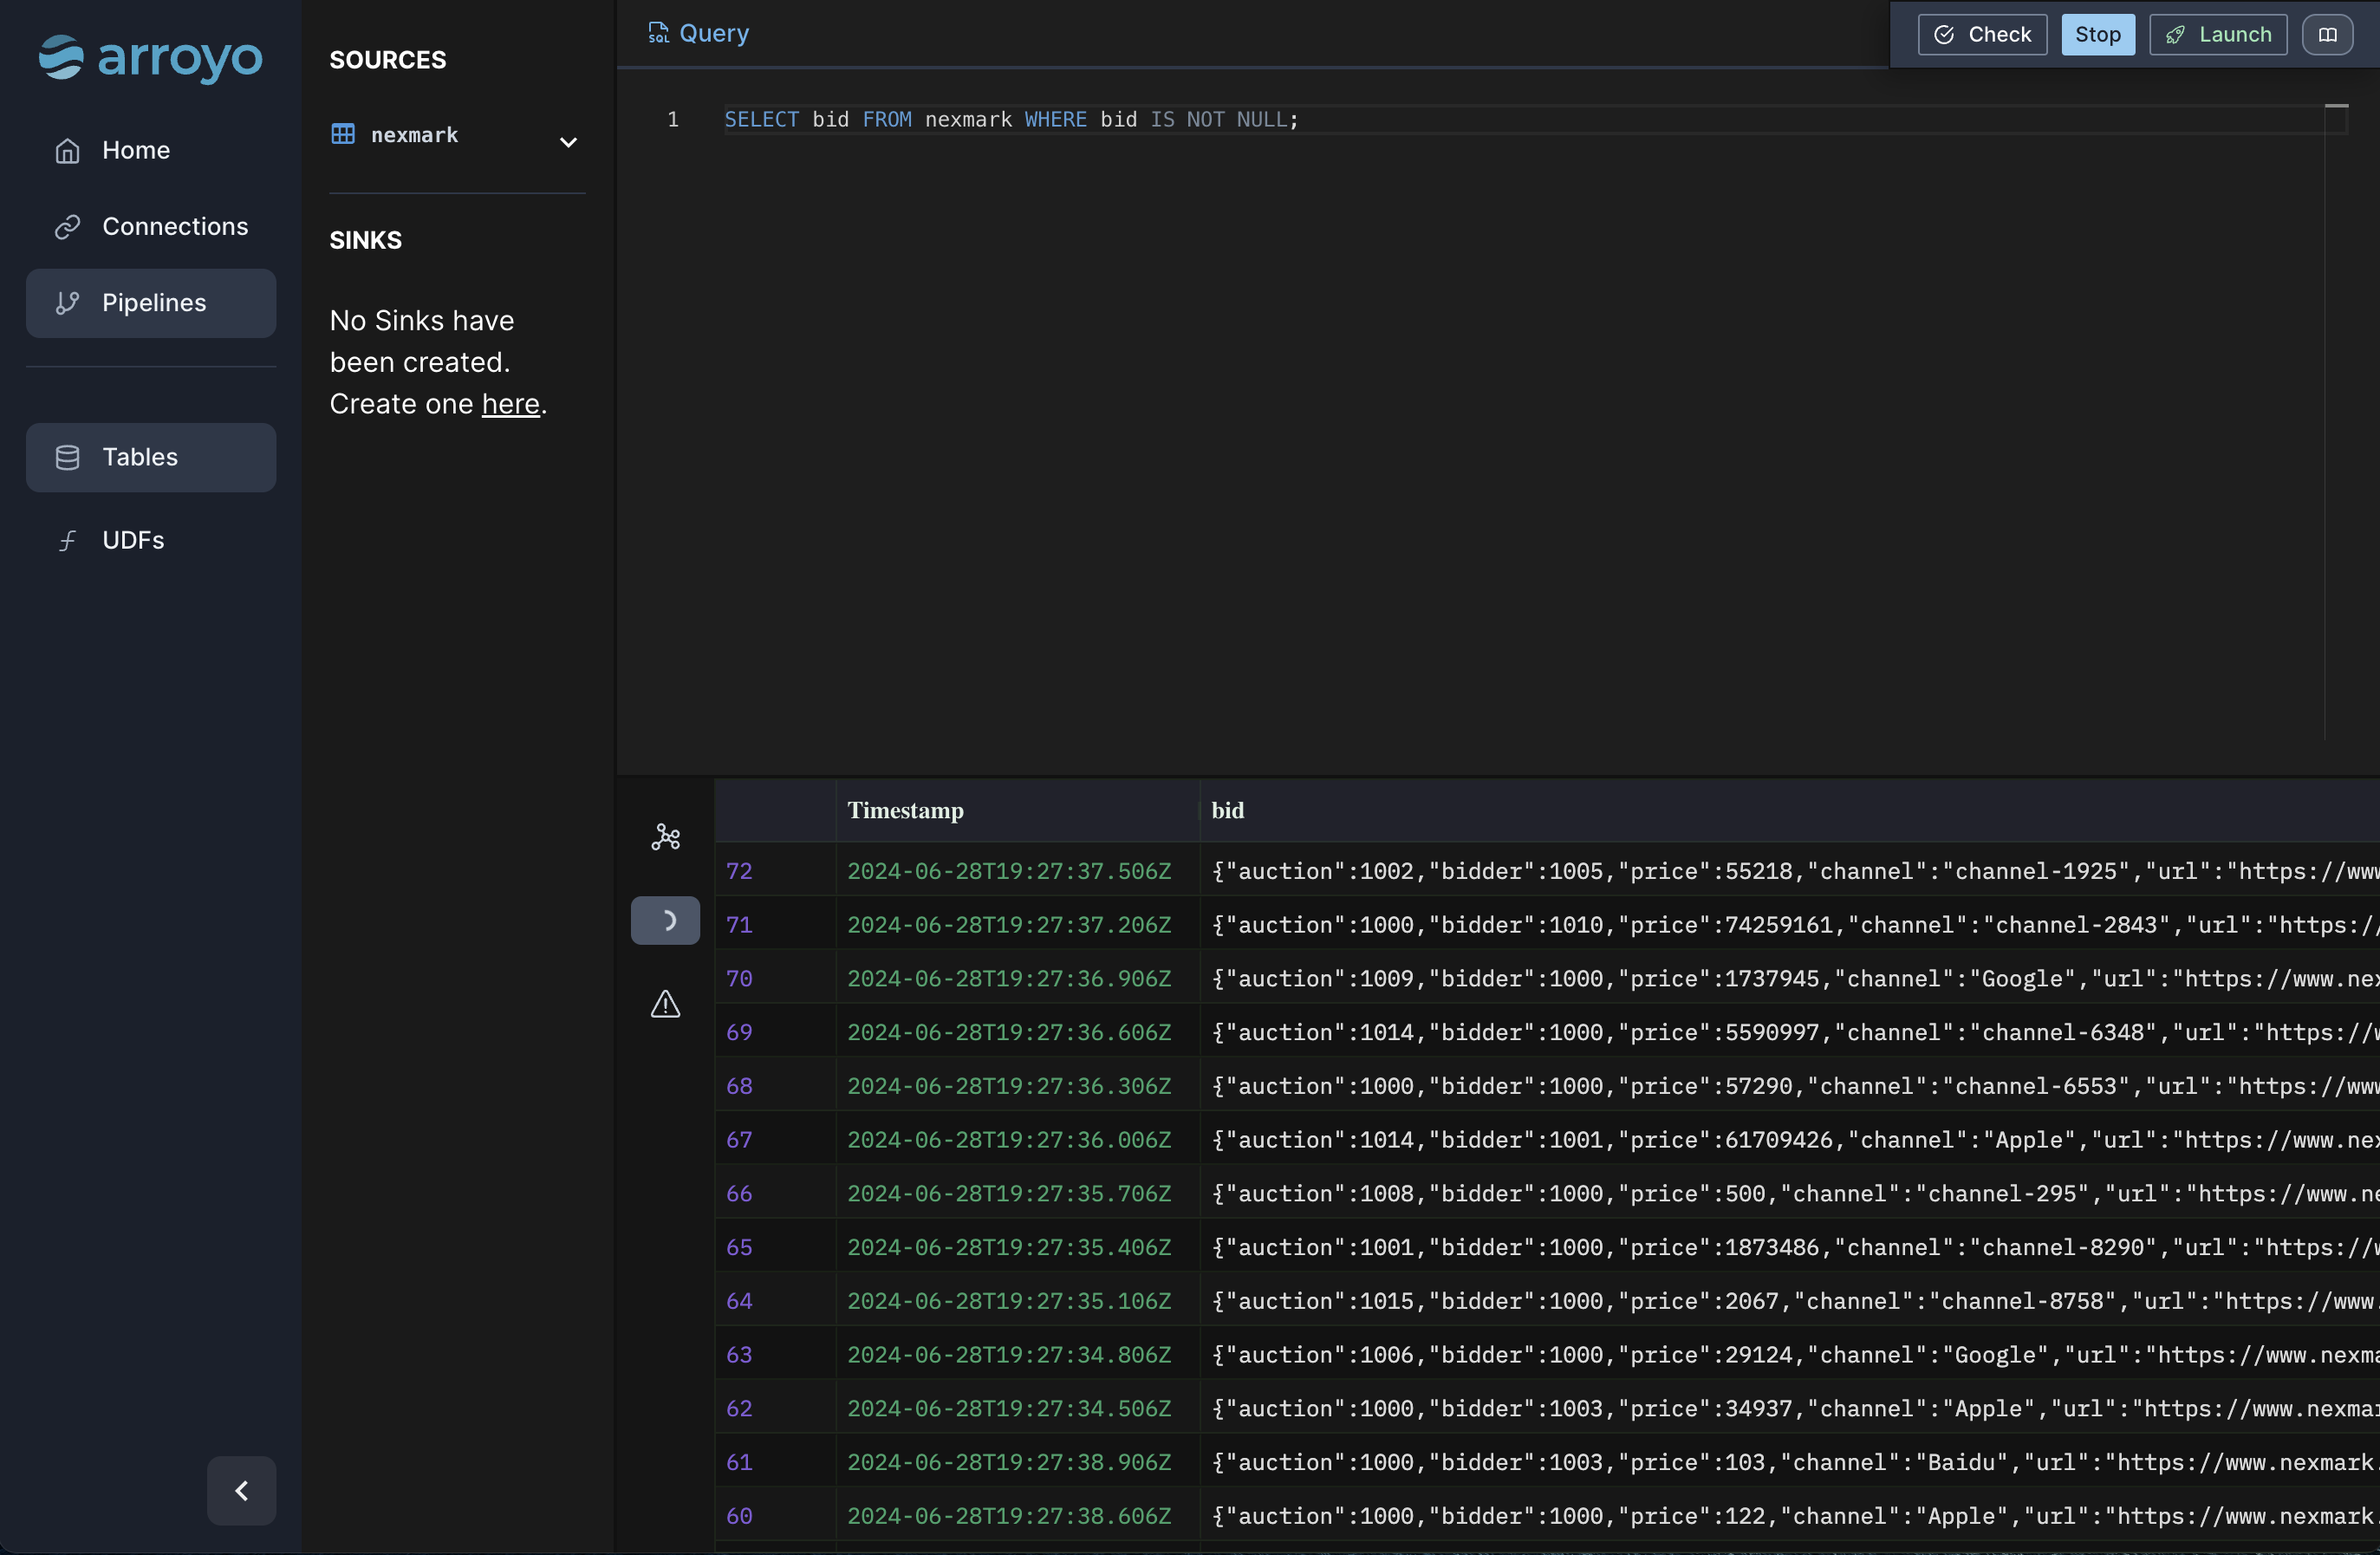The height and width of the screenshot is (1555, 2380).
Task: Open the pipeline graph preview icon
Action: tap(666, 838)
